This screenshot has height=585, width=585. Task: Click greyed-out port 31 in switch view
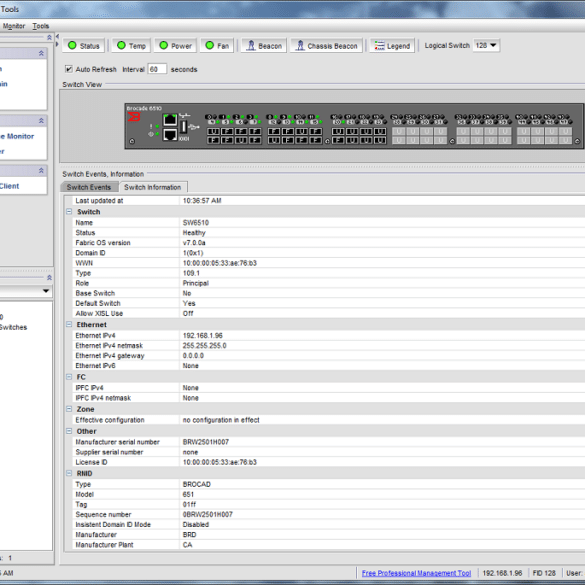pyautogui.click(x=441, y=140)
